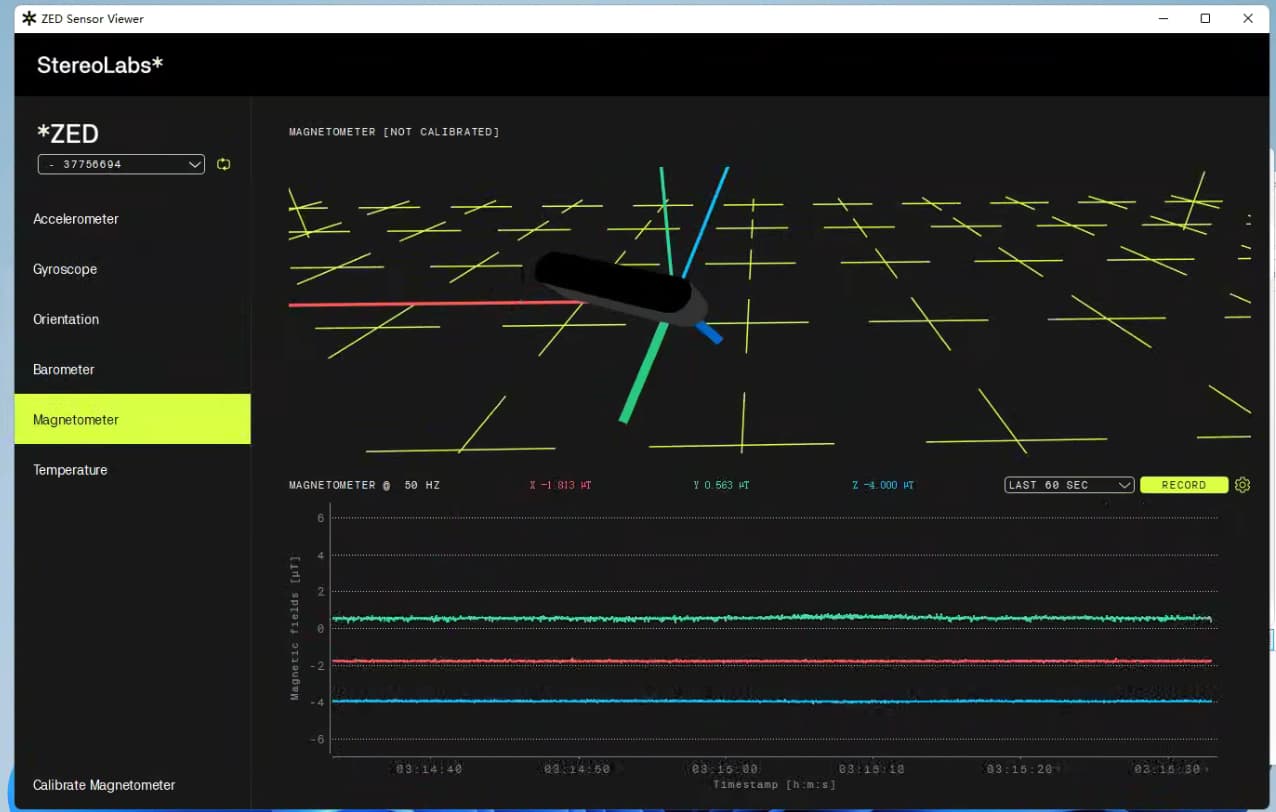
Task: Select the highlighted Magnetometer item
Action: point(132,419)
